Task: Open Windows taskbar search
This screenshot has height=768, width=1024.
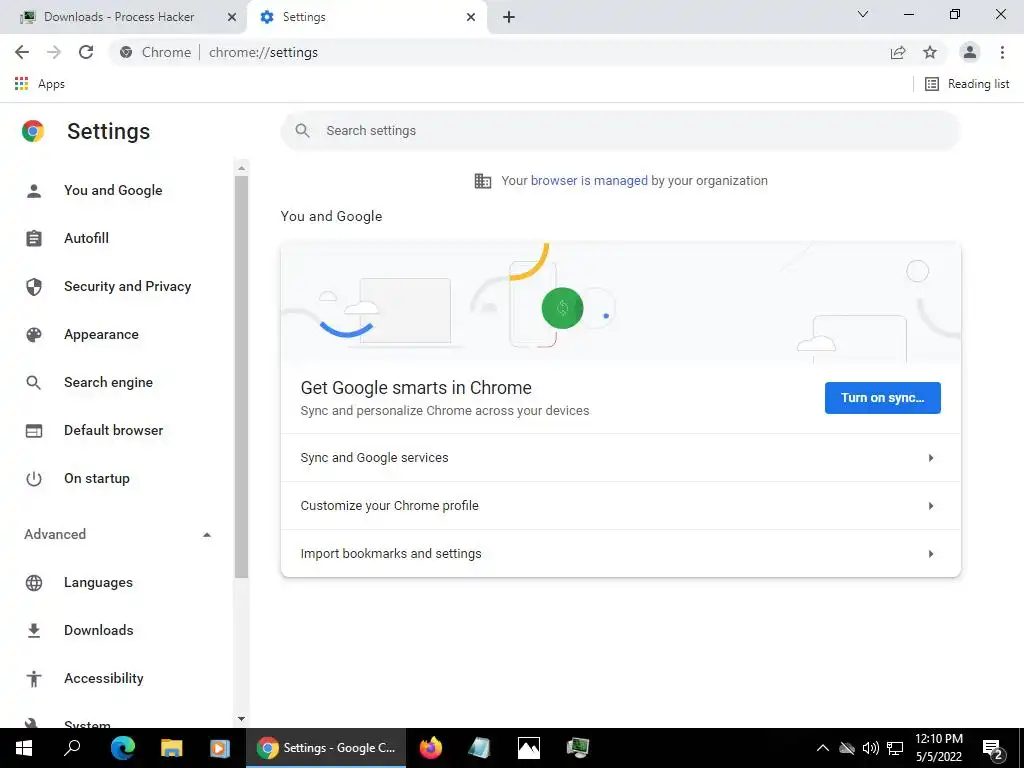Action: coord(72,748)
